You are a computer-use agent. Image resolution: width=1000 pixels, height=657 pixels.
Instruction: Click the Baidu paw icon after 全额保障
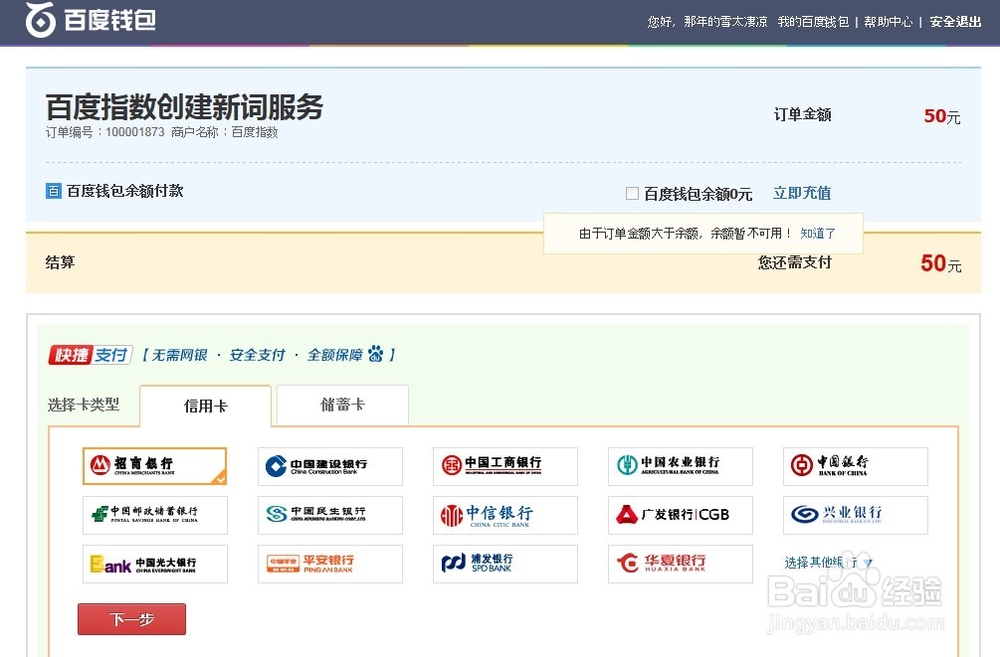(376, 353)
